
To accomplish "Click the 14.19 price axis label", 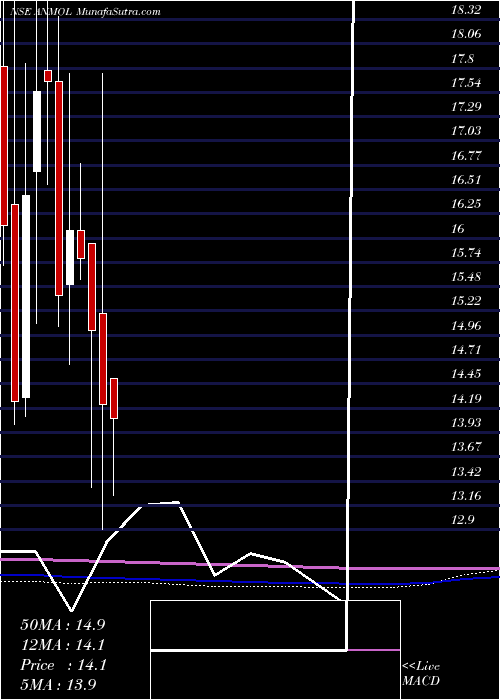I will [x=466, y=399].
